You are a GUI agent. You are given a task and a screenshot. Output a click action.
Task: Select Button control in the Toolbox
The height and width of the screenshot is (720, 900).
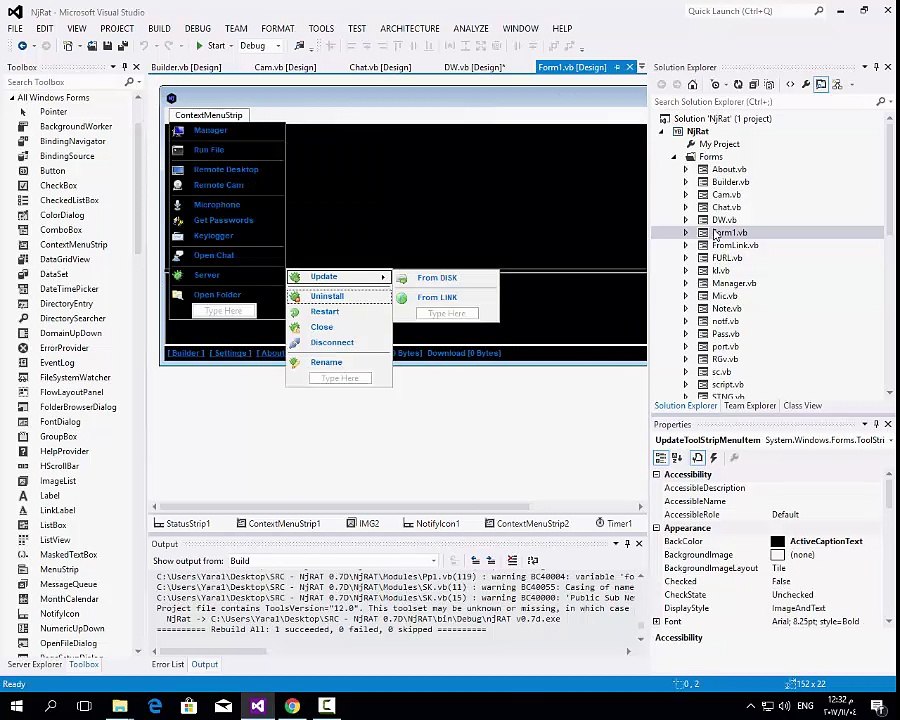52,171
